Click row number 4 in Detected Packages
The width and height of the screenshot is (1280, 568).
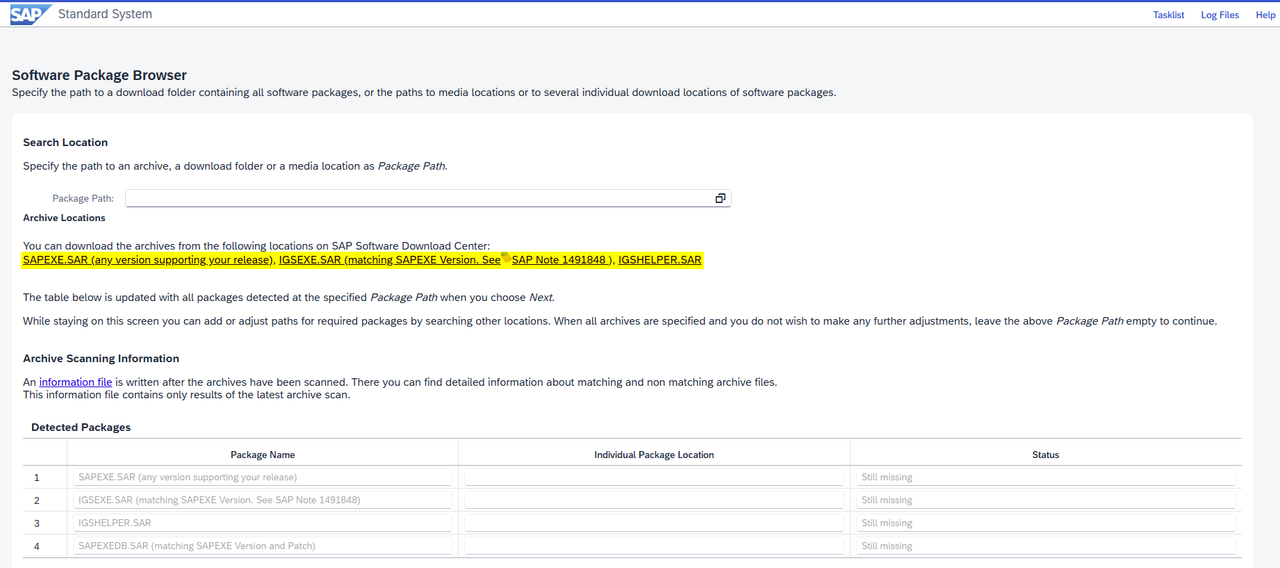coord(37,546)
